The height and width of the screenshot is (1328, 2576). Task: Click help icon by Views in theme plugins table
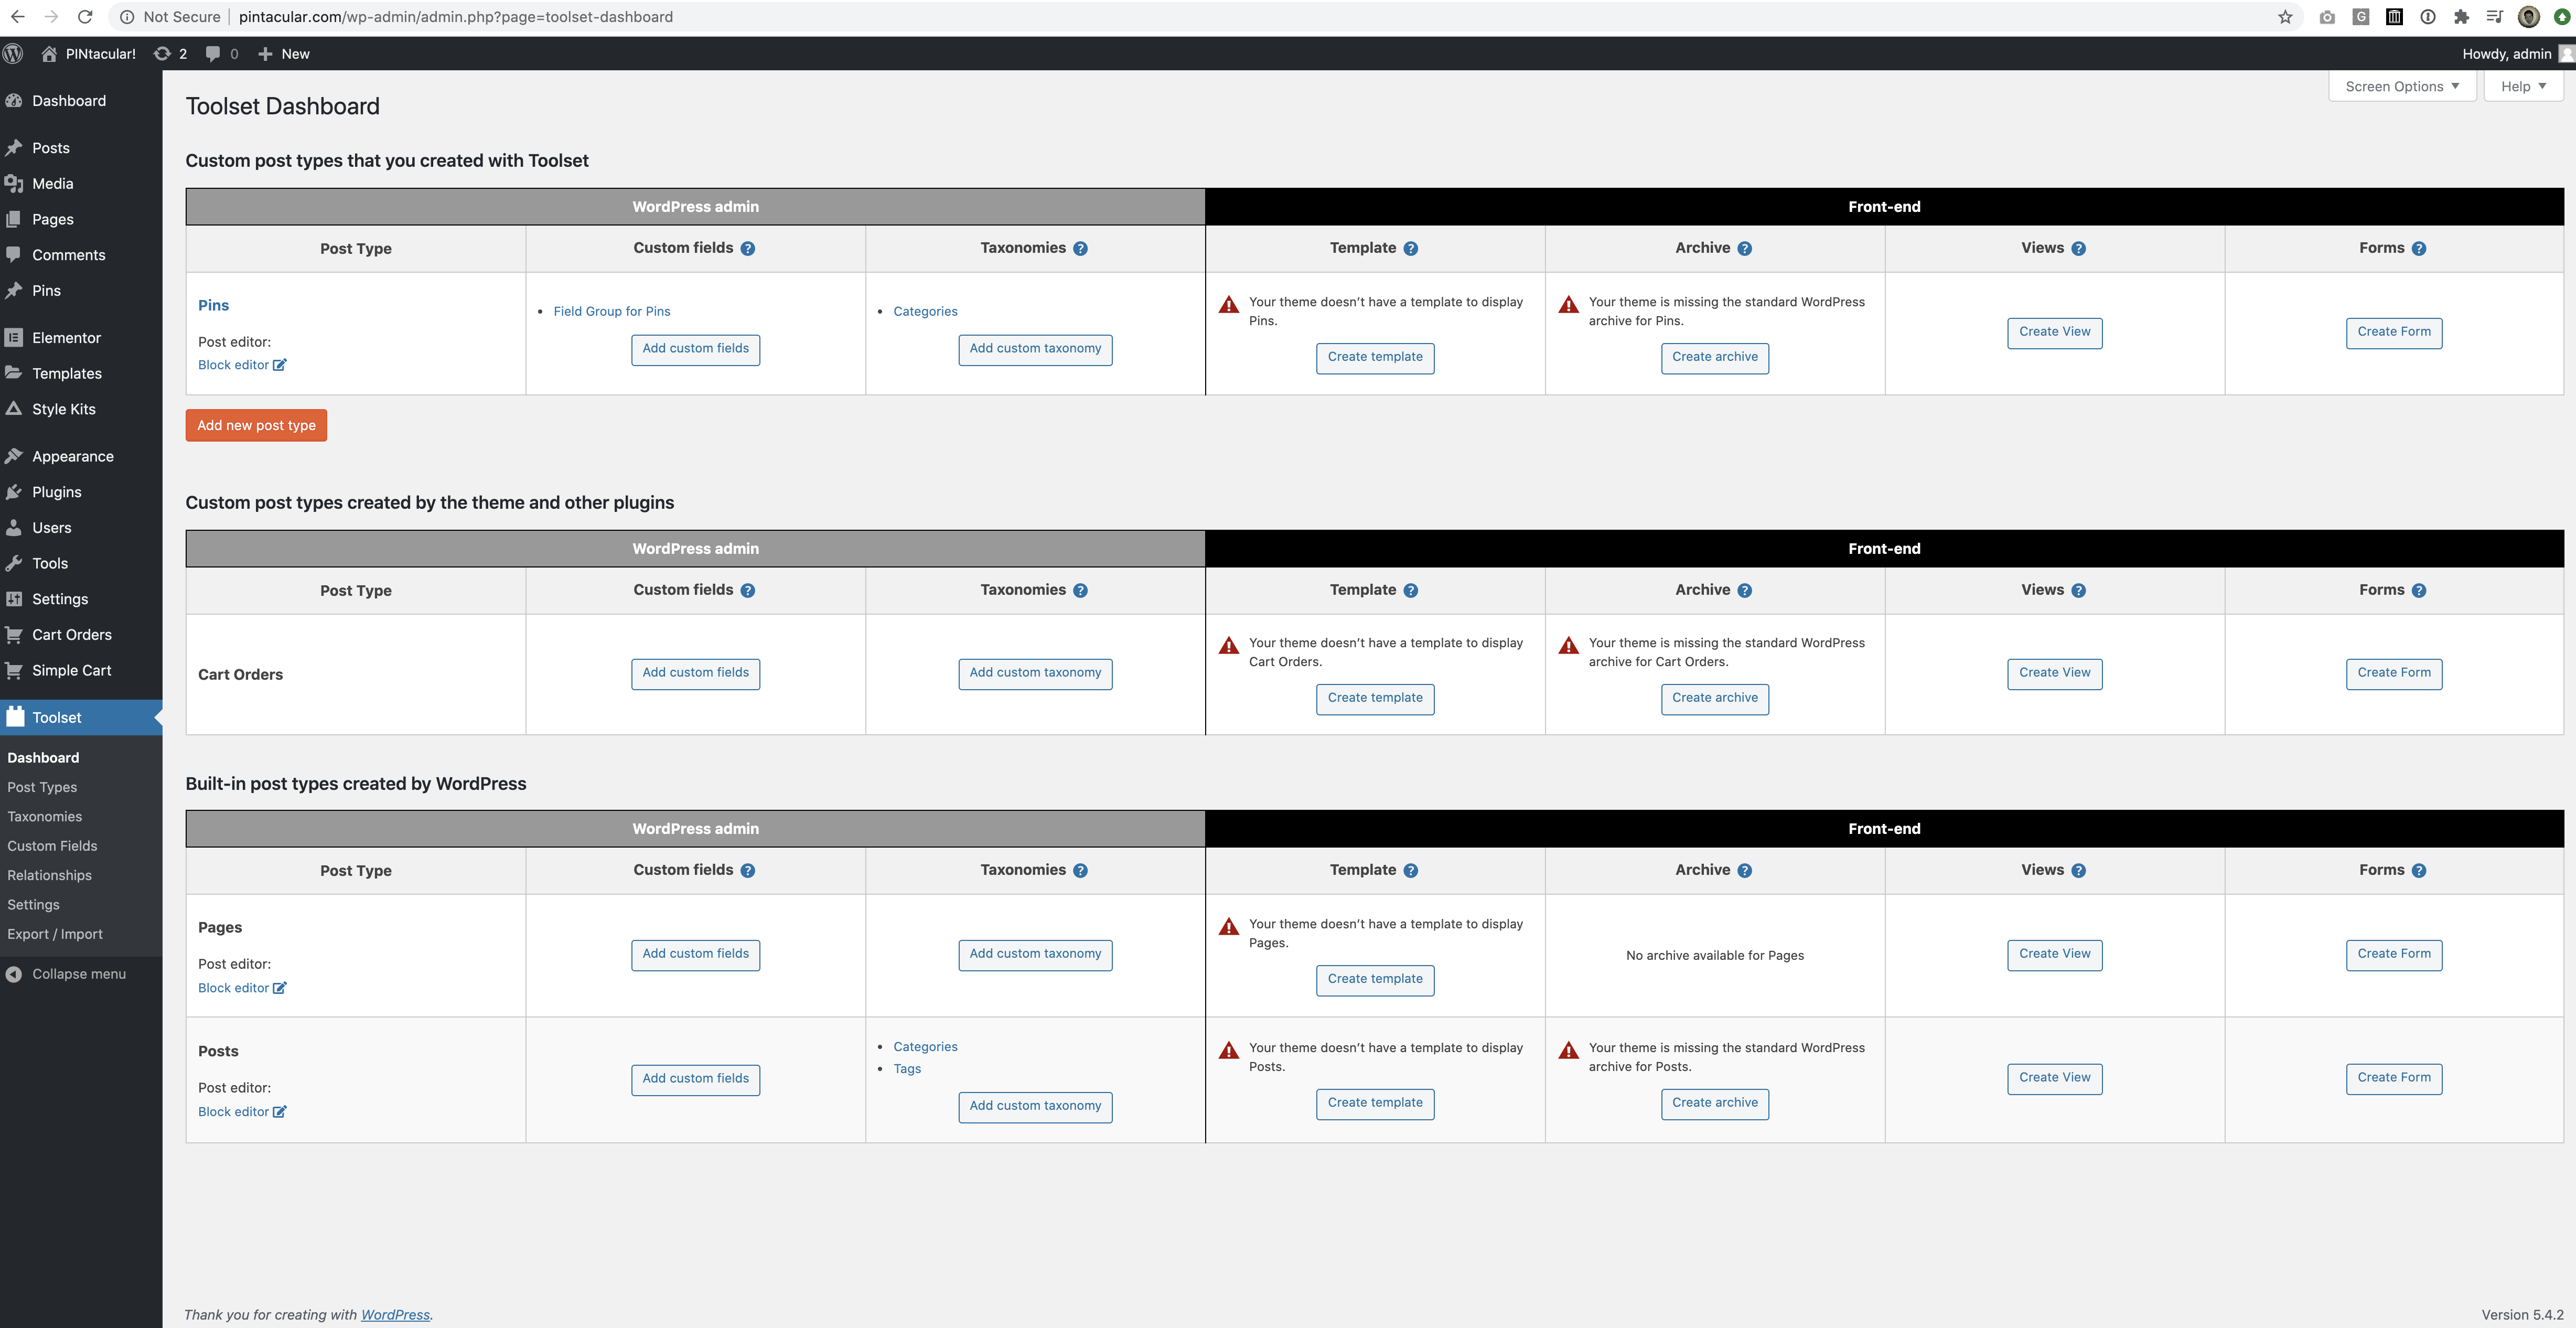[x=2079, y=591]
